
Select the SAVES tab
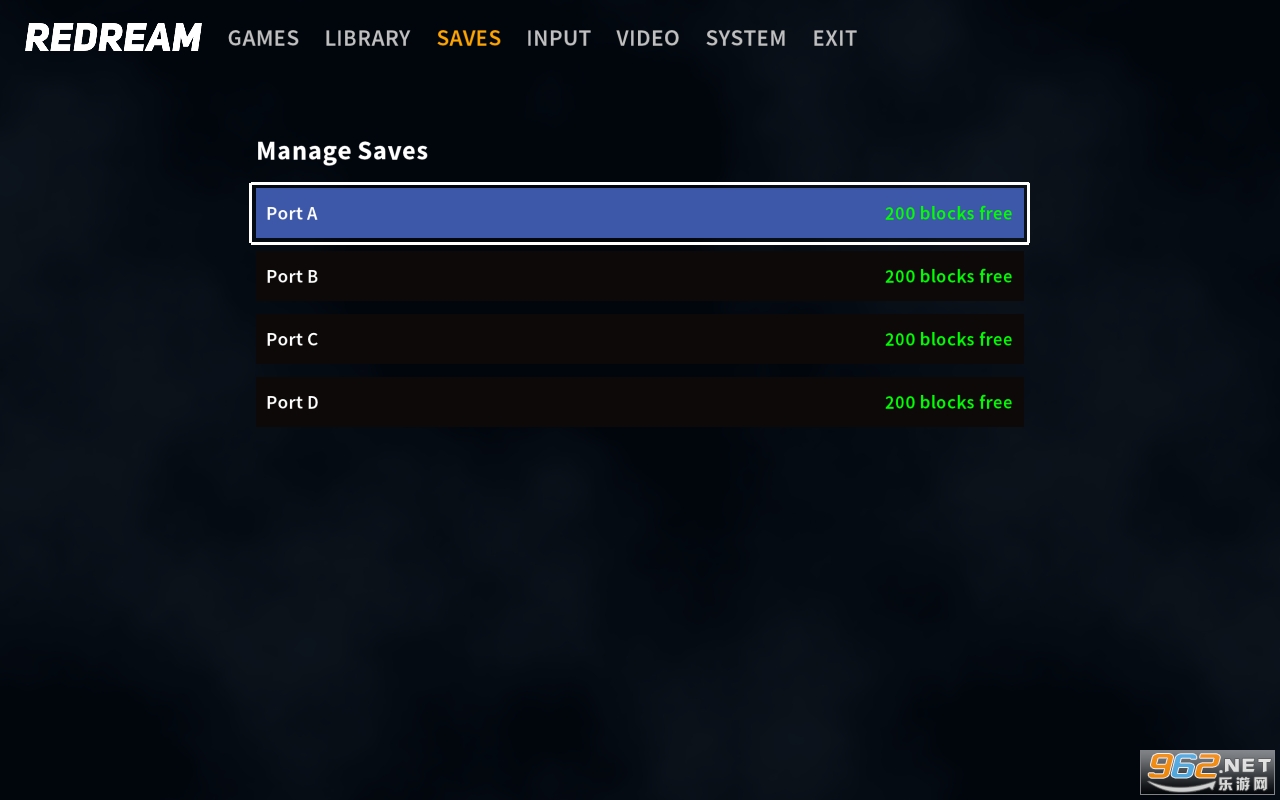click(468, 38)
